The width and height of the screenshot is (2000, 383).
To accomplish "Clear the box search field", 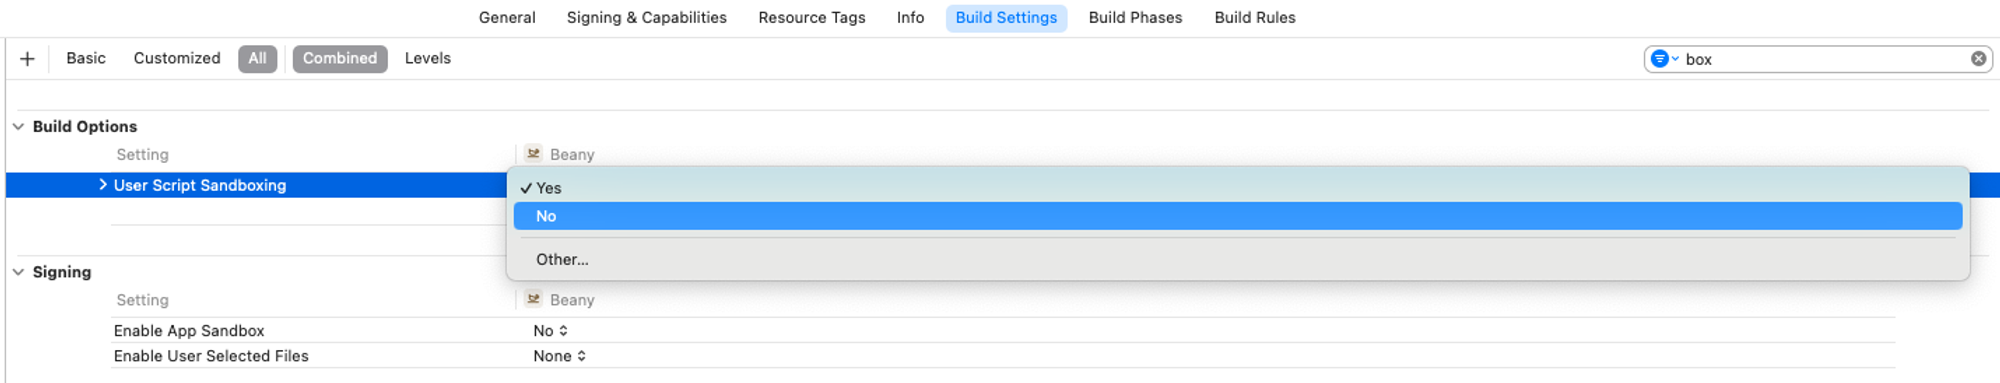I will point(1978,59).
